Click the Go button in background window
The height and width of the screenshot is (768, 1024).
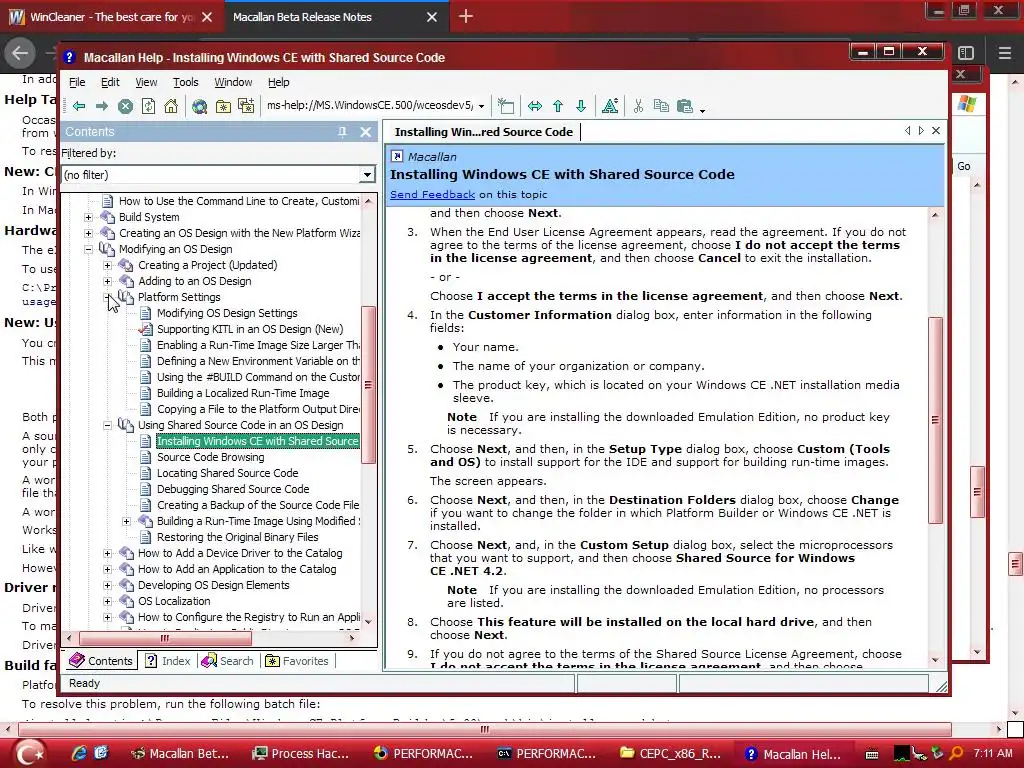pyautogui.click(x=964, y=167)
